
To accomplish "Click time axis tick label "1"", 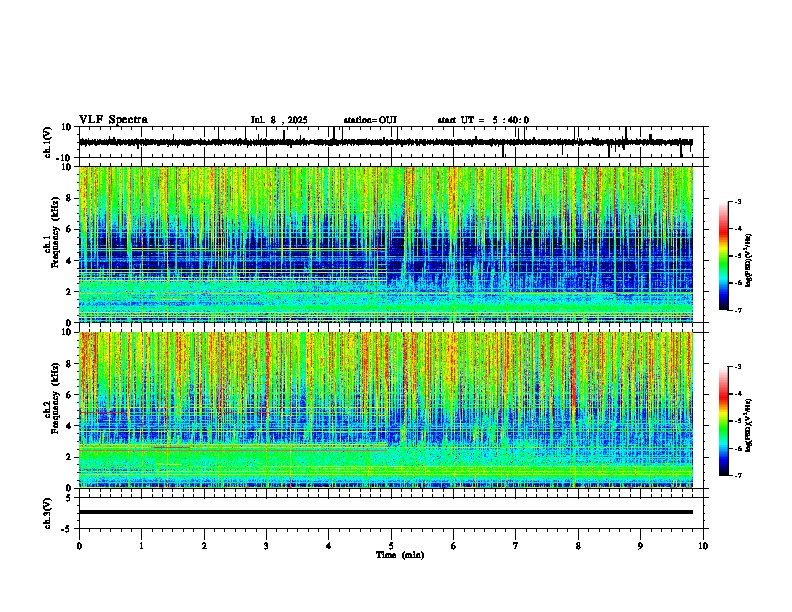I will pos(141,546).
